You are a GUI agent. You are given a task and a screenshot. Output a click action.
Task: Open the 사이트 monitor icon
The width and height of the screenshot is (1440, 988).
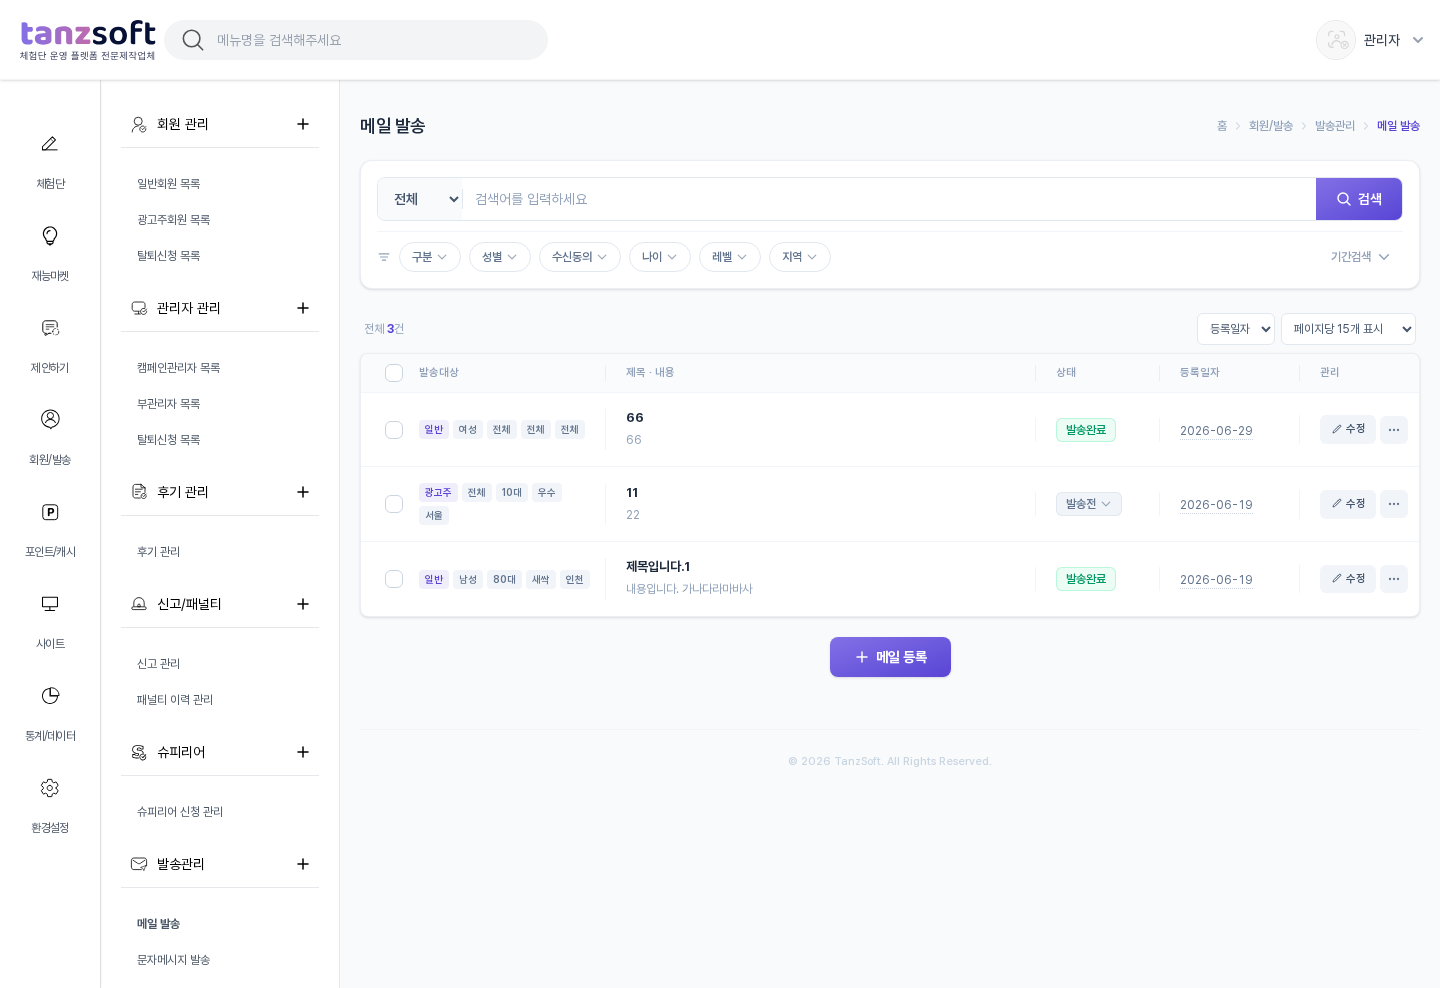coord(50,604)
